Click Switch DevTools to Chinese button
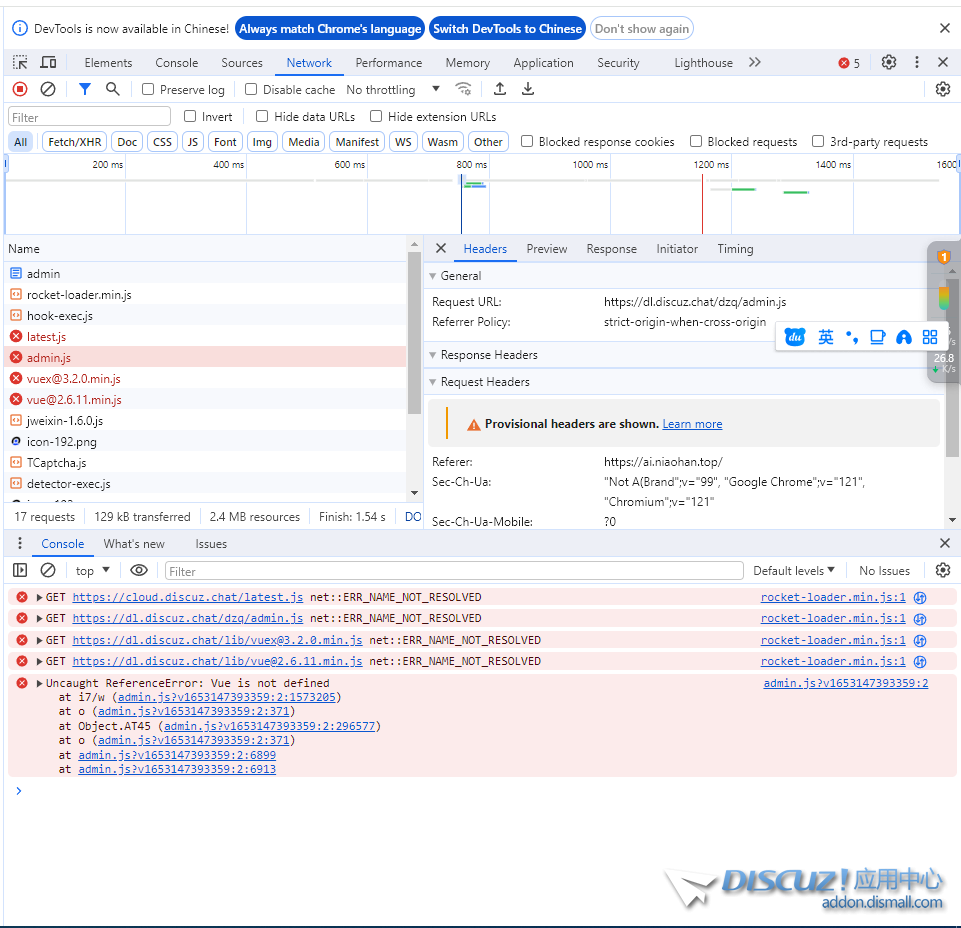 coord(507,29)
